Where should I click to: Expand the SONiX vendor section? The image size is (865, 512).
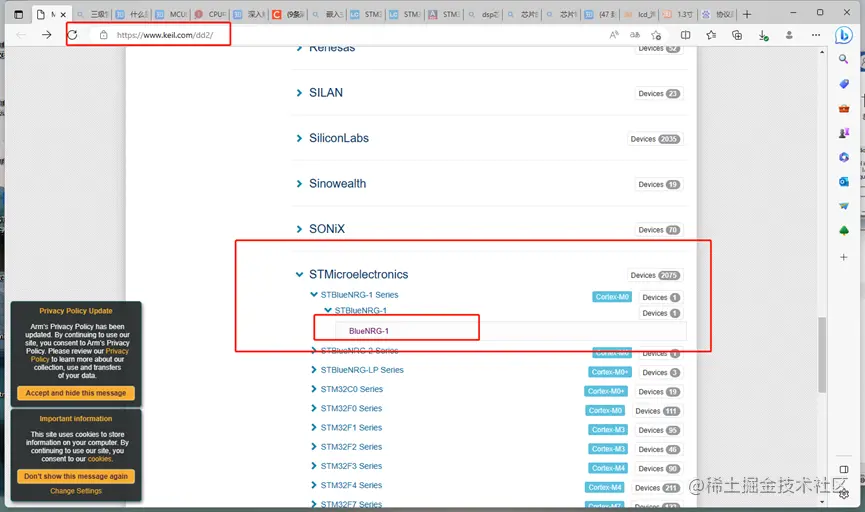coord(299,229)
